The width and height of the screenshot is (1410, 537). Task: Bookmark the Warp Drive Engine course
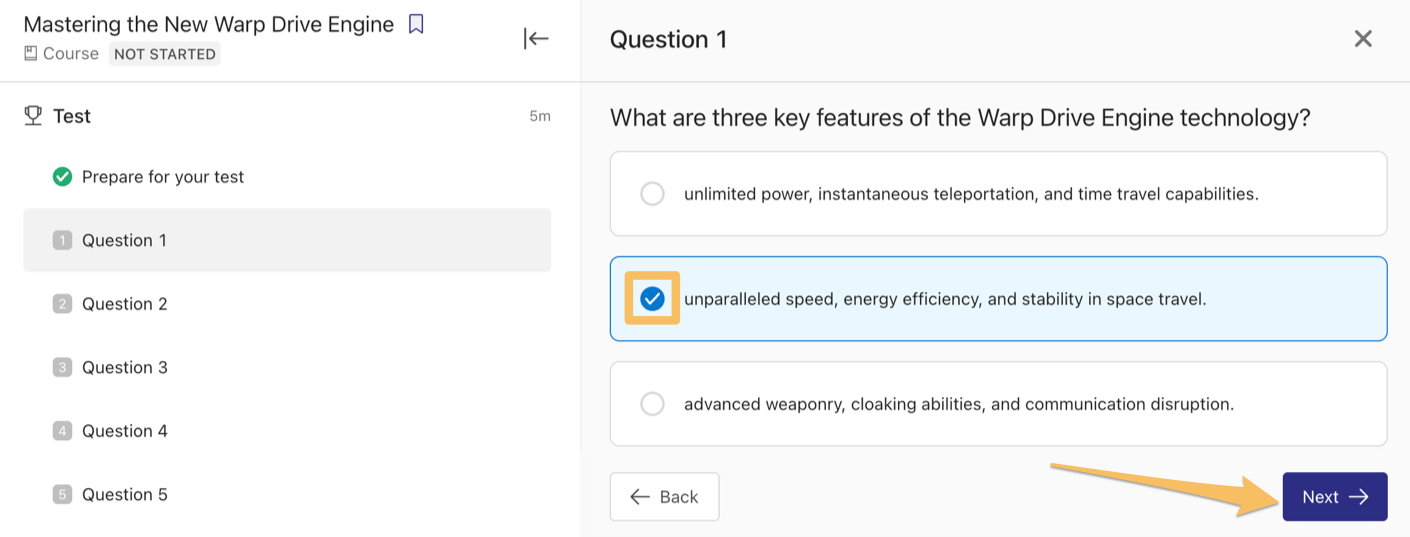[417, 24]
